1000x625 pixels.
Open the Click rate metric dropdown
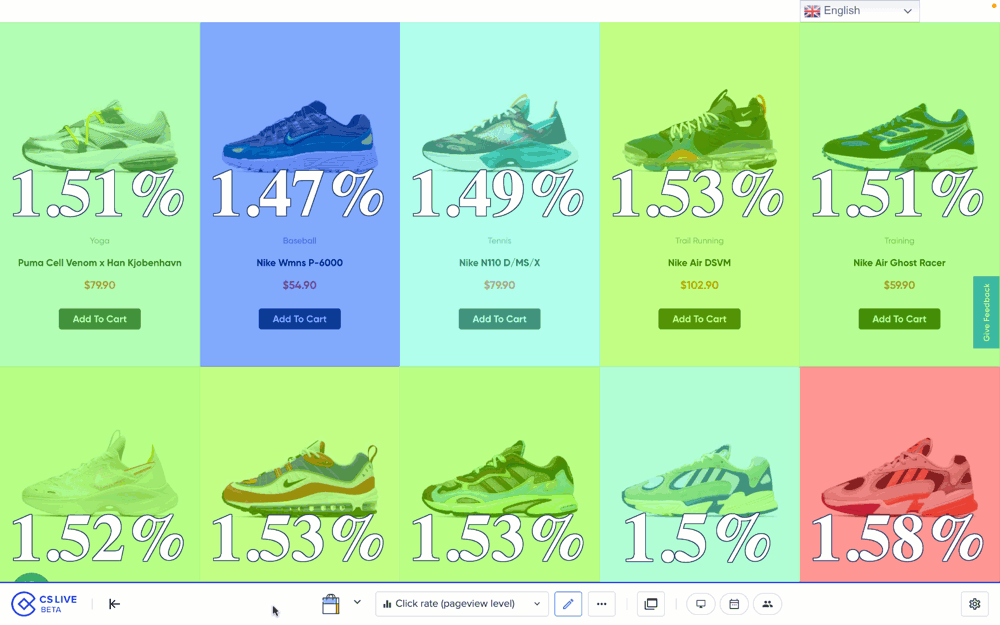coord(461,604)
